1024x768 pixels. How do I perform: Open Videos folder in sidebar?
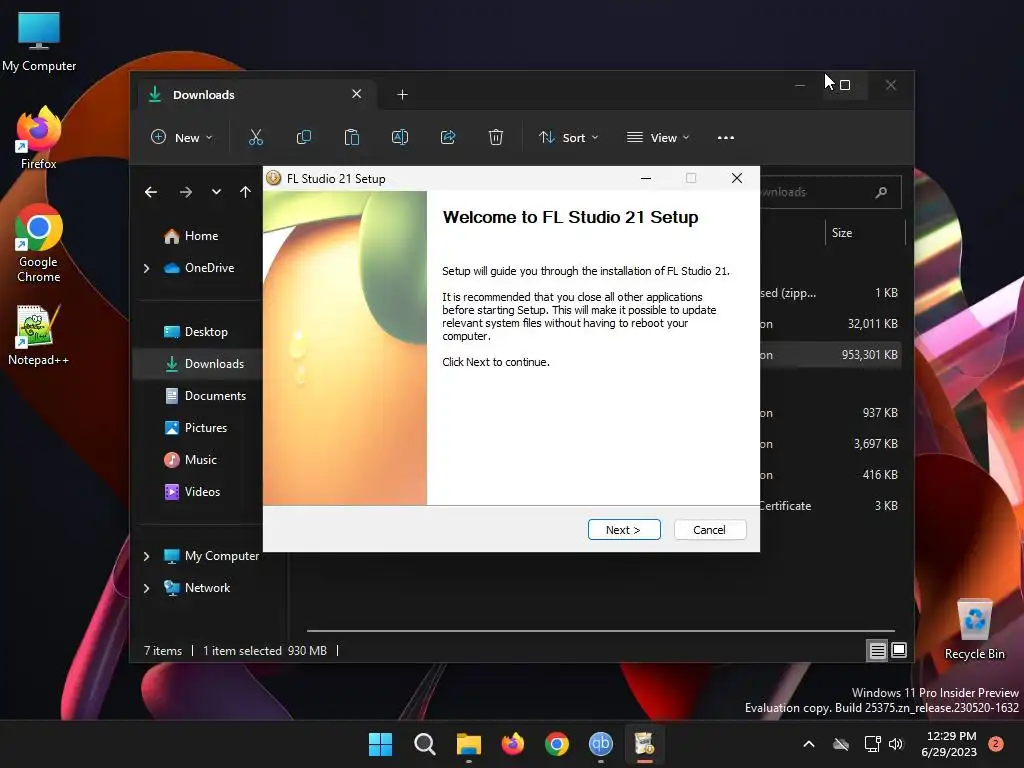pos(191,492)
